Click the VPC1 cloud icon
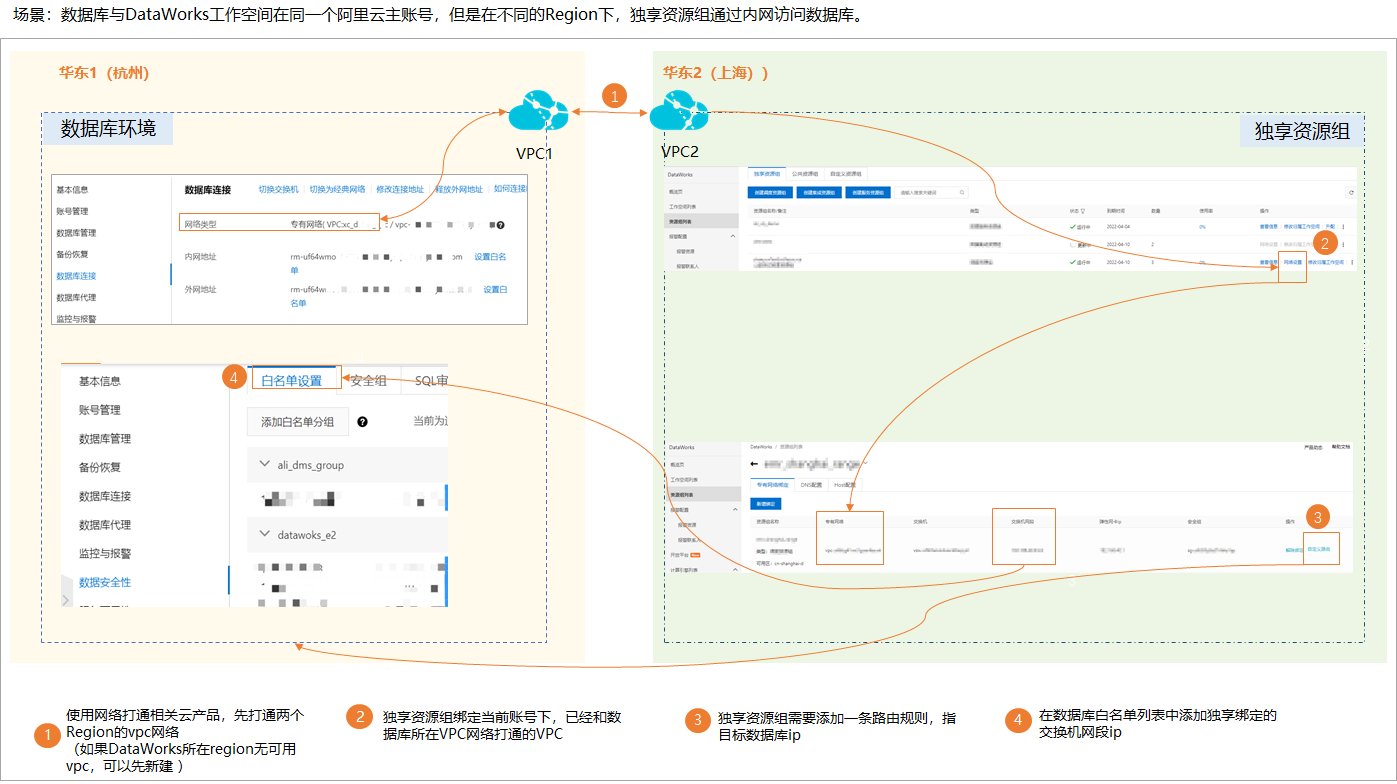This screenshot has height=784, width=1397. point(538,112)
